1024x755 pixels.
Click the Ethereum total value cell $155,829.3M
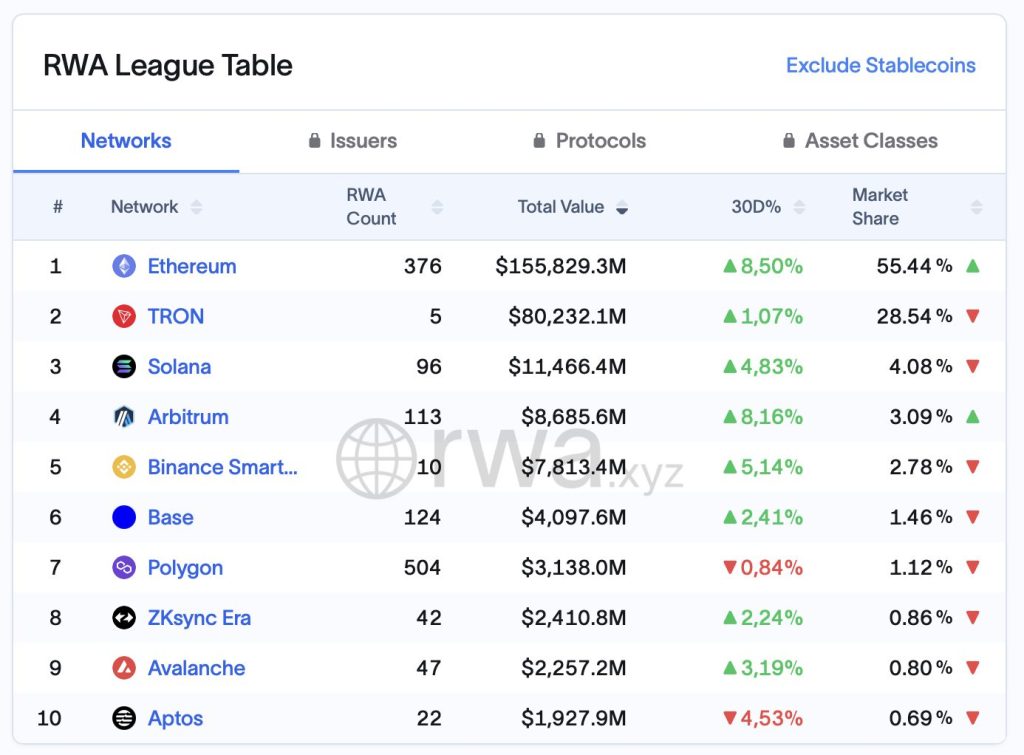pyautogui.click(x=561, y=266)
